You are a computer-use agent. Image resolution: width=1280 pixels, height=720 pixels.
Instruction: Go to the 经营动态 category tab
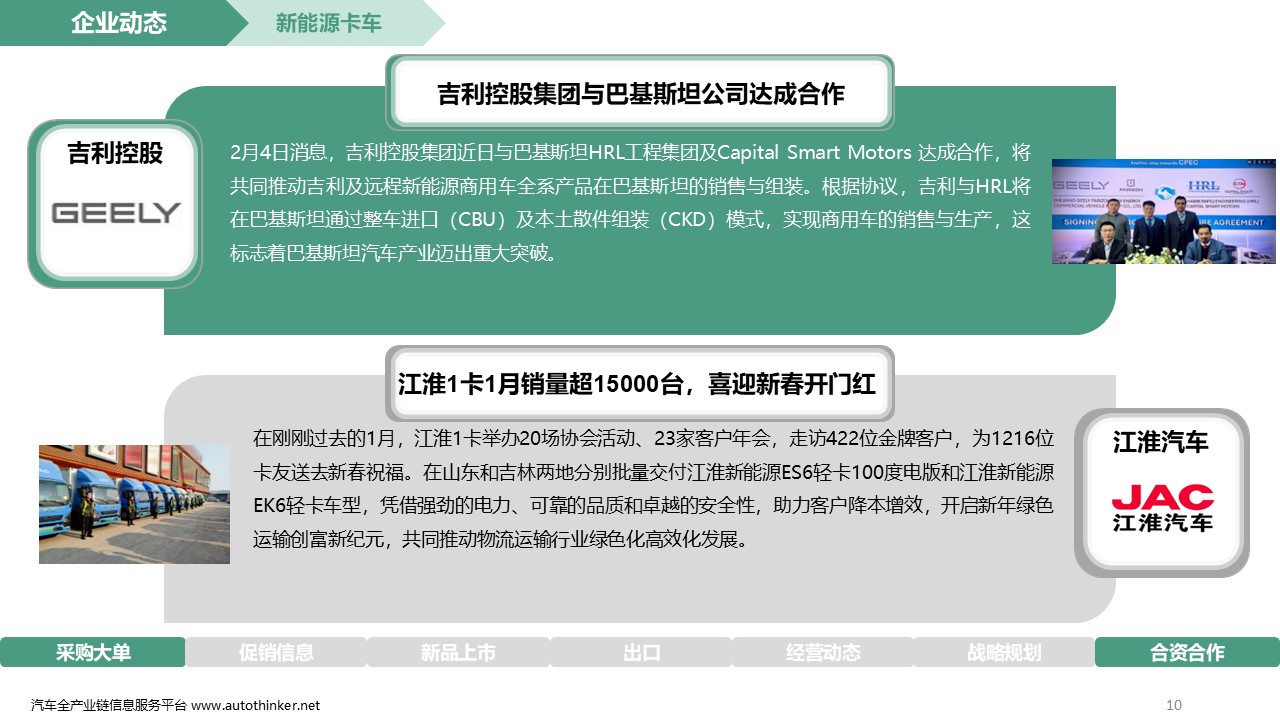pyautogui.click(x=823, y=652)
